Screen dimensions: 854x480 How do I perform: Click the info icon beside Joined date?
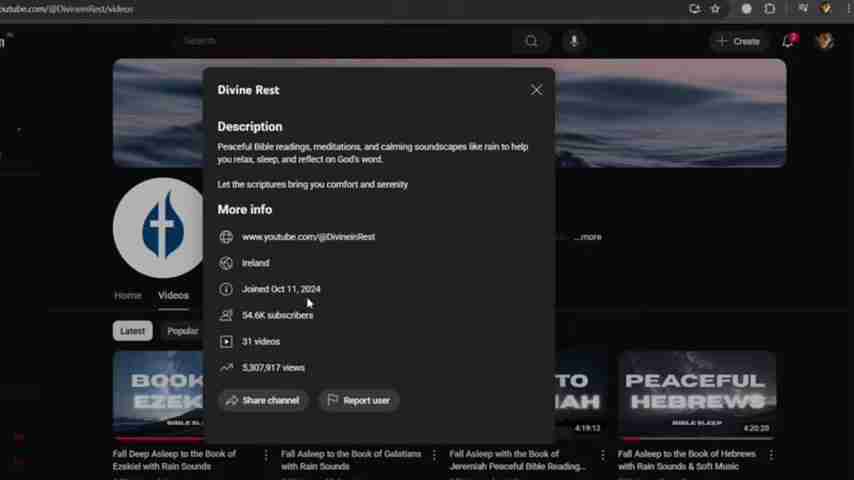226,289
